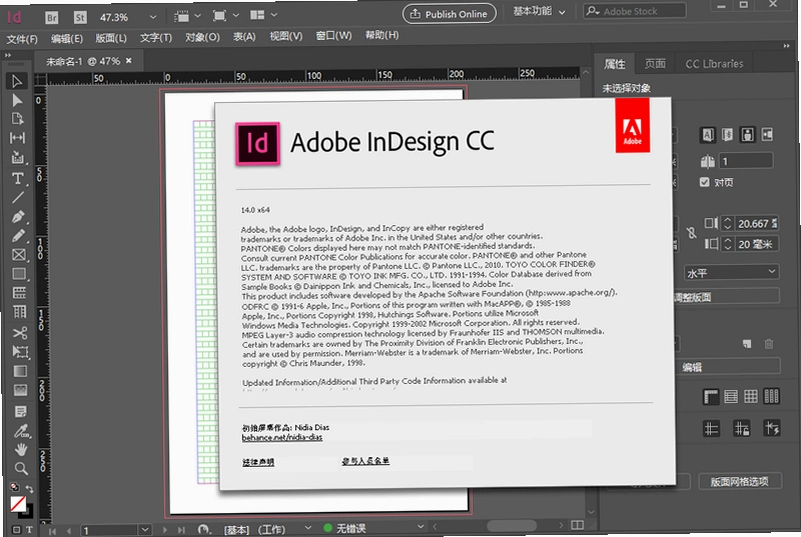This screenshot has height=537, width=801.
Task: Select the Gradient Swatch tool
Action: pos(20,371)
